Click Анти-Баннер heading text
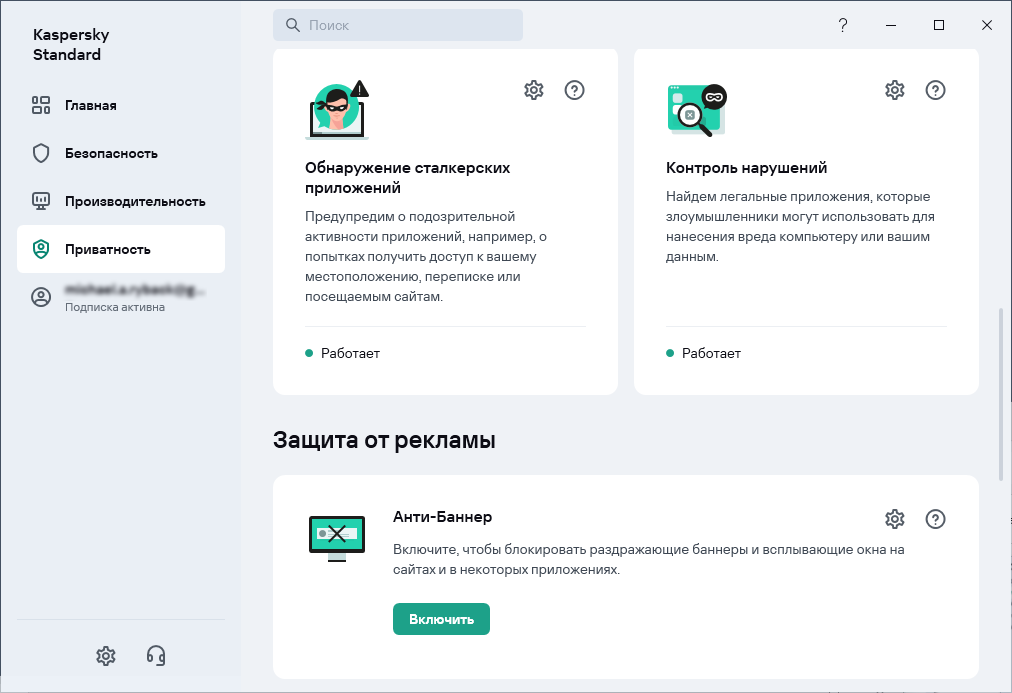Viewport: 1012px width, 693px height. tap(443, 517)
